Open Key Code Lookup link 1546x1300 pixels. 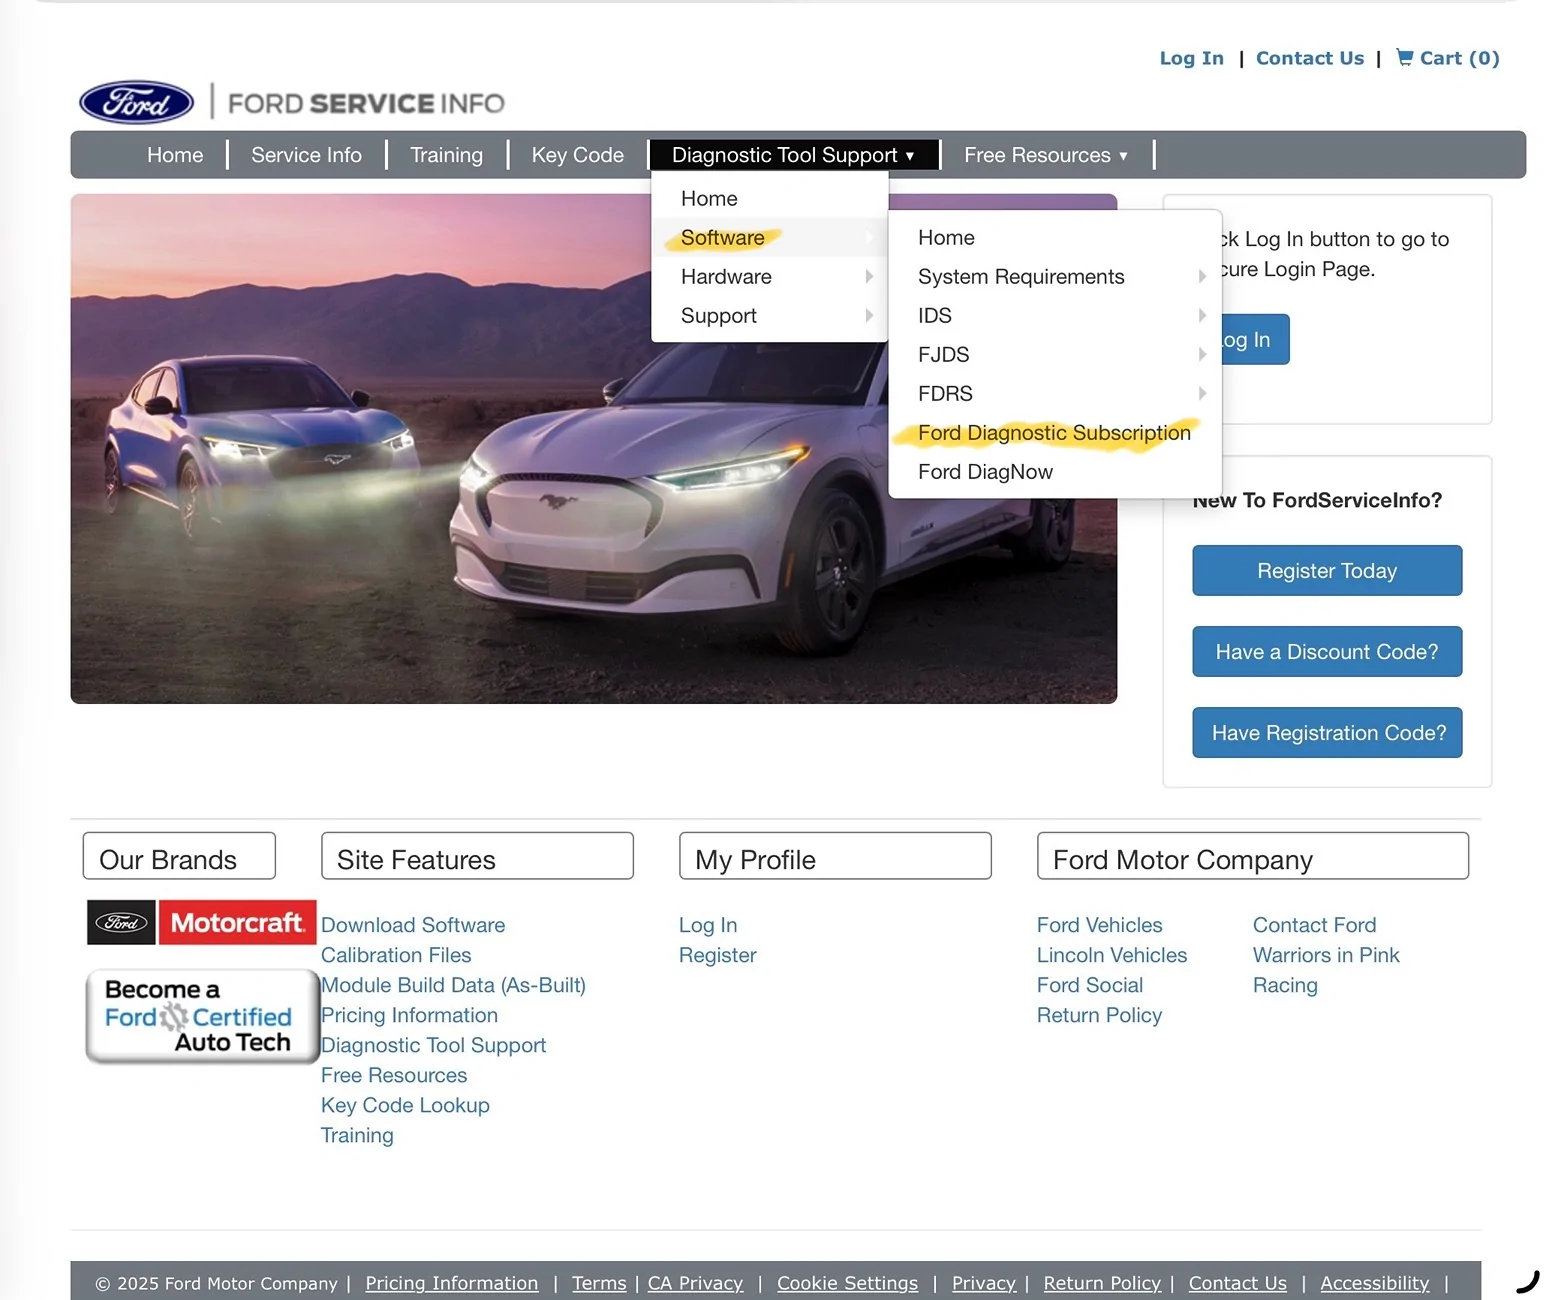pyautogui.click(x=405, y=1105)
